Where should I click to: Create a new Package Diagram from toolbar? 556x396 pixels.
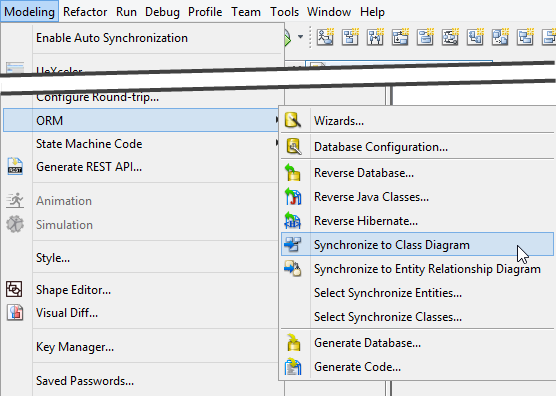[525, 36]
